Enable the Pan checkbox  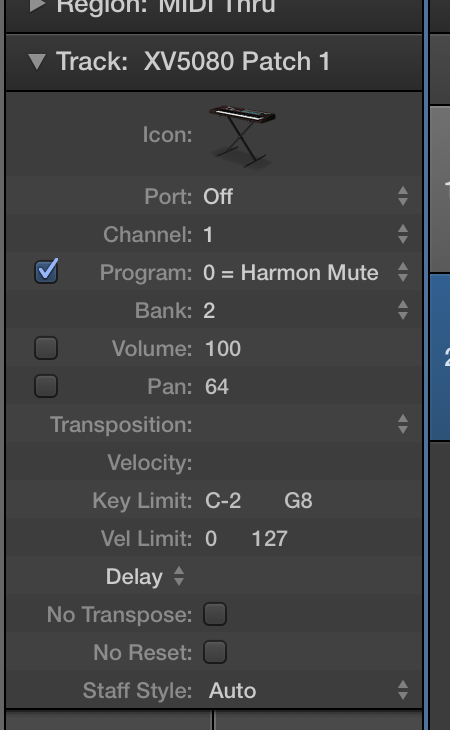(x=46, y=386)
